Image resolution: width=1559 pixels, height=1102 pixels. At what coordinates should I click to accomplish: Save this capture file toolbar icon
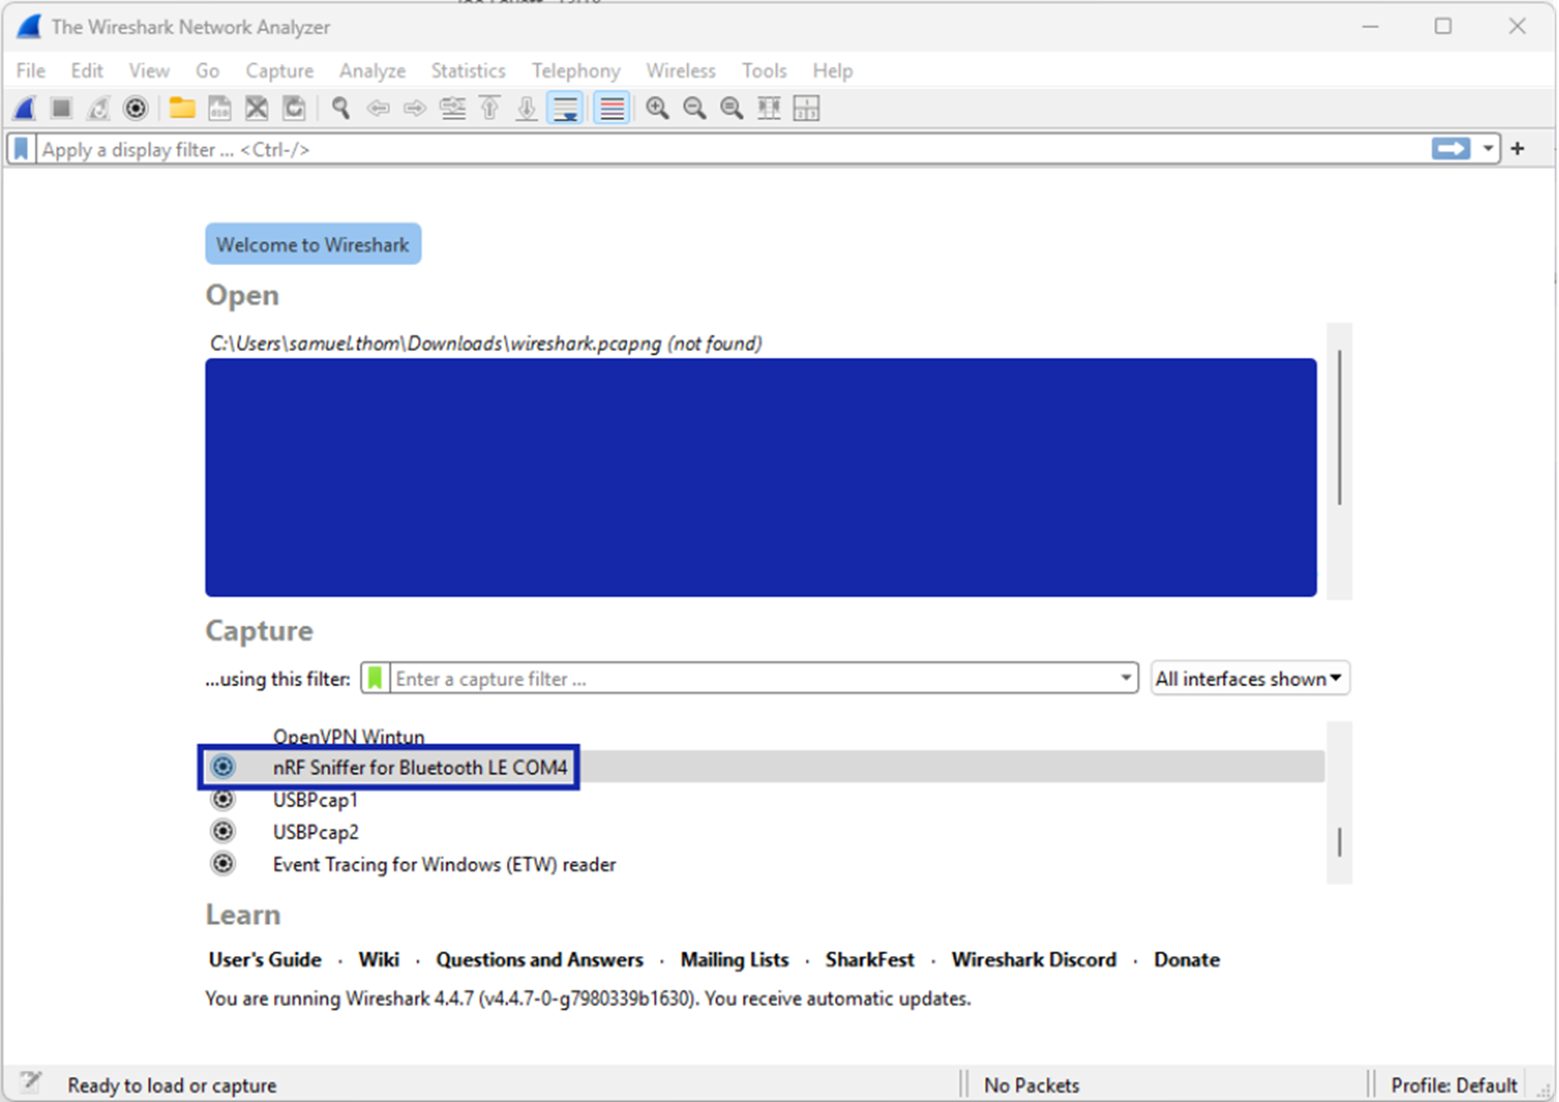tap(219, 108)
